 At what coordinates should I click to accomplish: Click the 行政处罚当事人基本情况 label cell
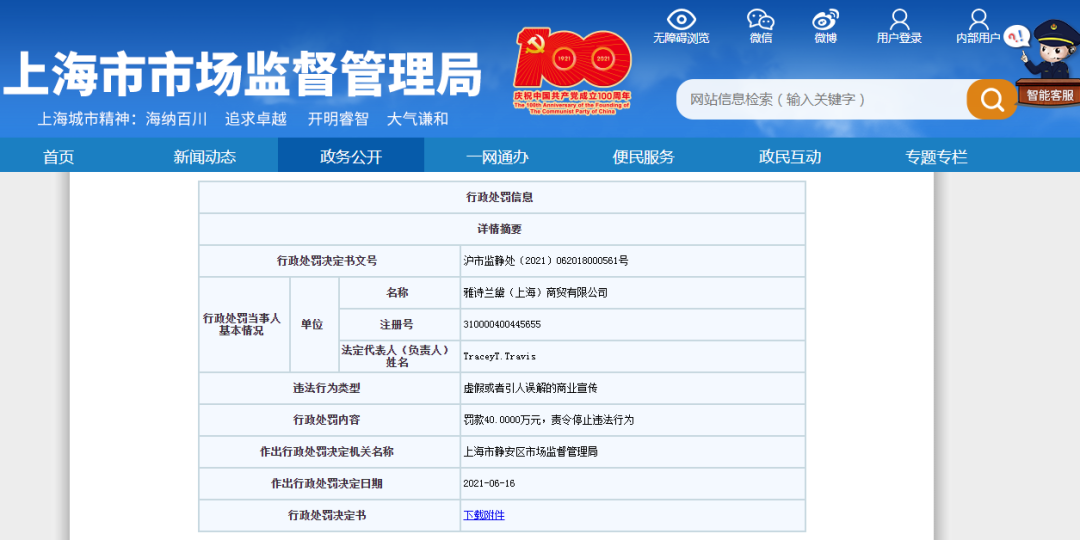pyautogui.click(x=245, y=324)
